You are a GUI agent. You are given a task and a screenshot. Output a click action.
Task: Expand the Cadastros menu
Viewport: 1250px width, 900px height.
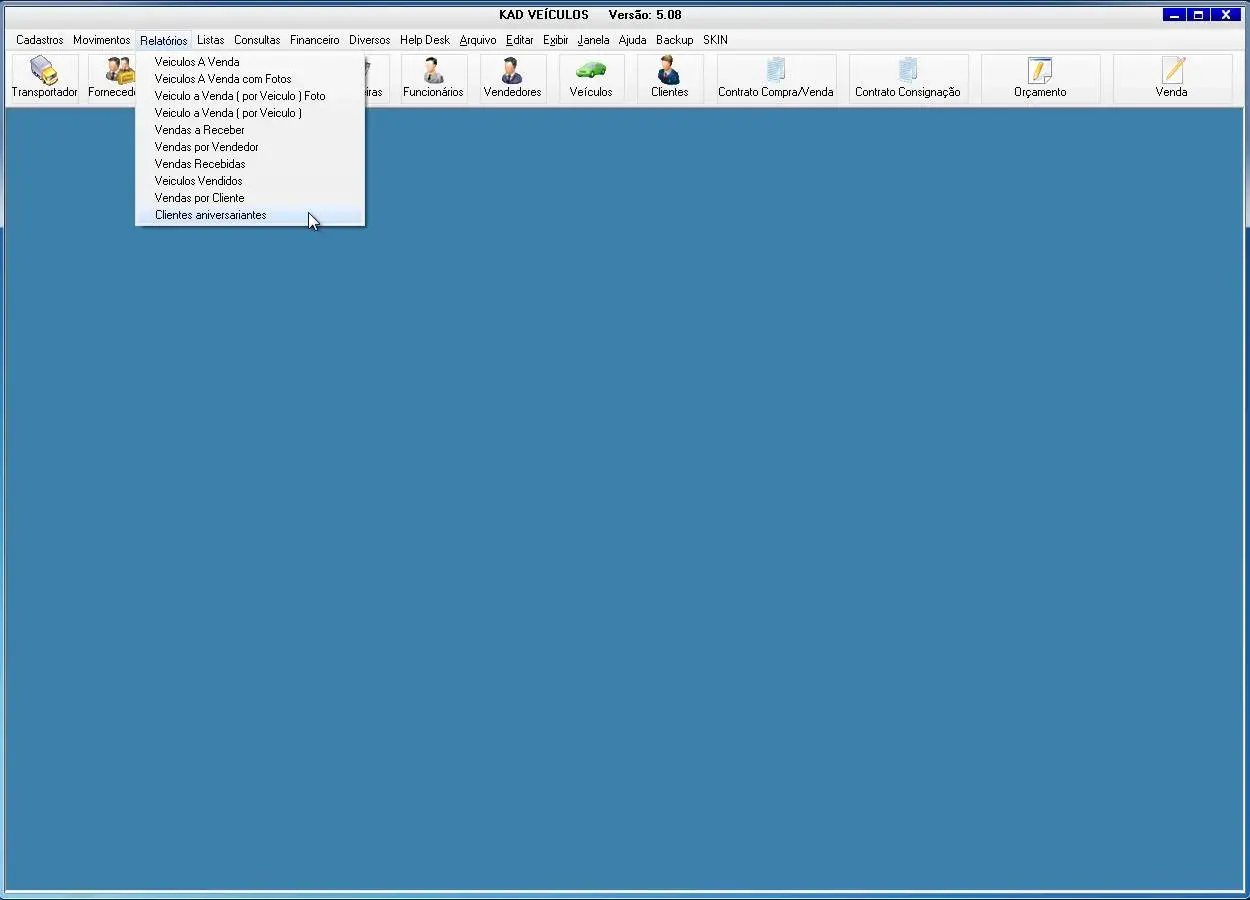[40, 40]
